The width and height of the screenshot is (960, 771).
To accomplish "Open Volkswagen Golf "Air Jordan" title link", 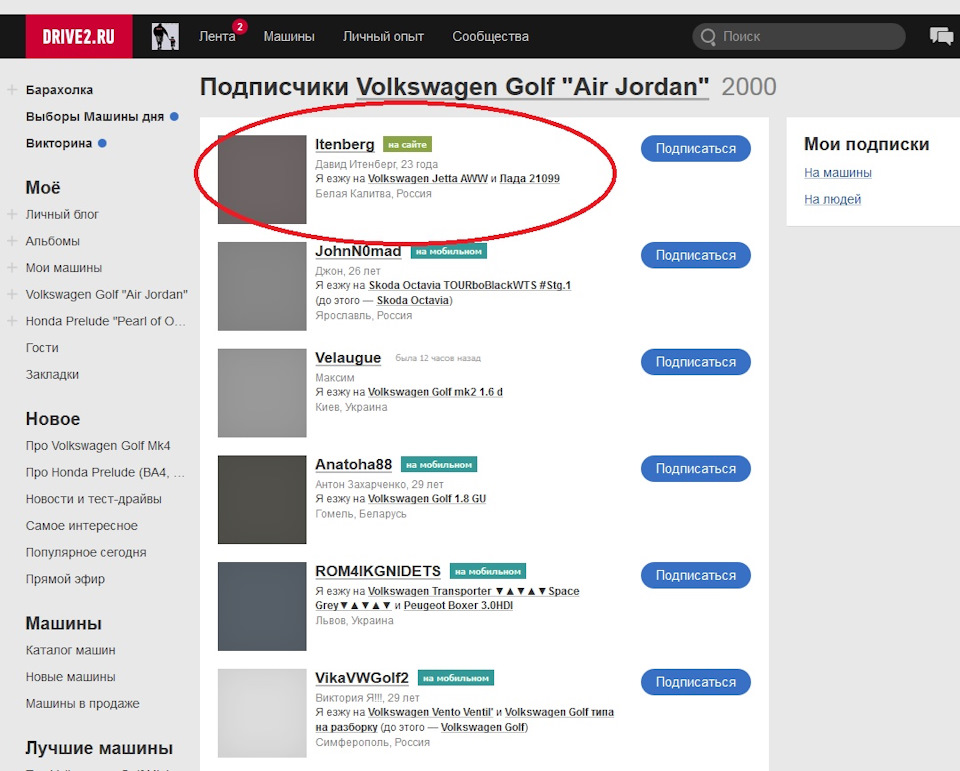I will 533,87.
